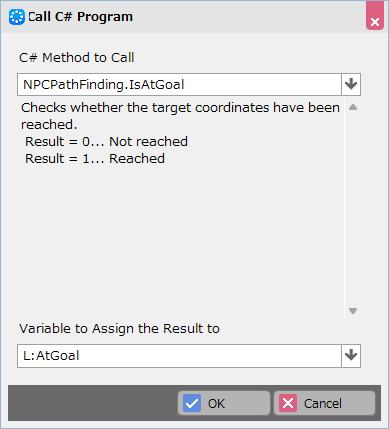Click the blue checkmark icon on OK

[x=192, y=403]
